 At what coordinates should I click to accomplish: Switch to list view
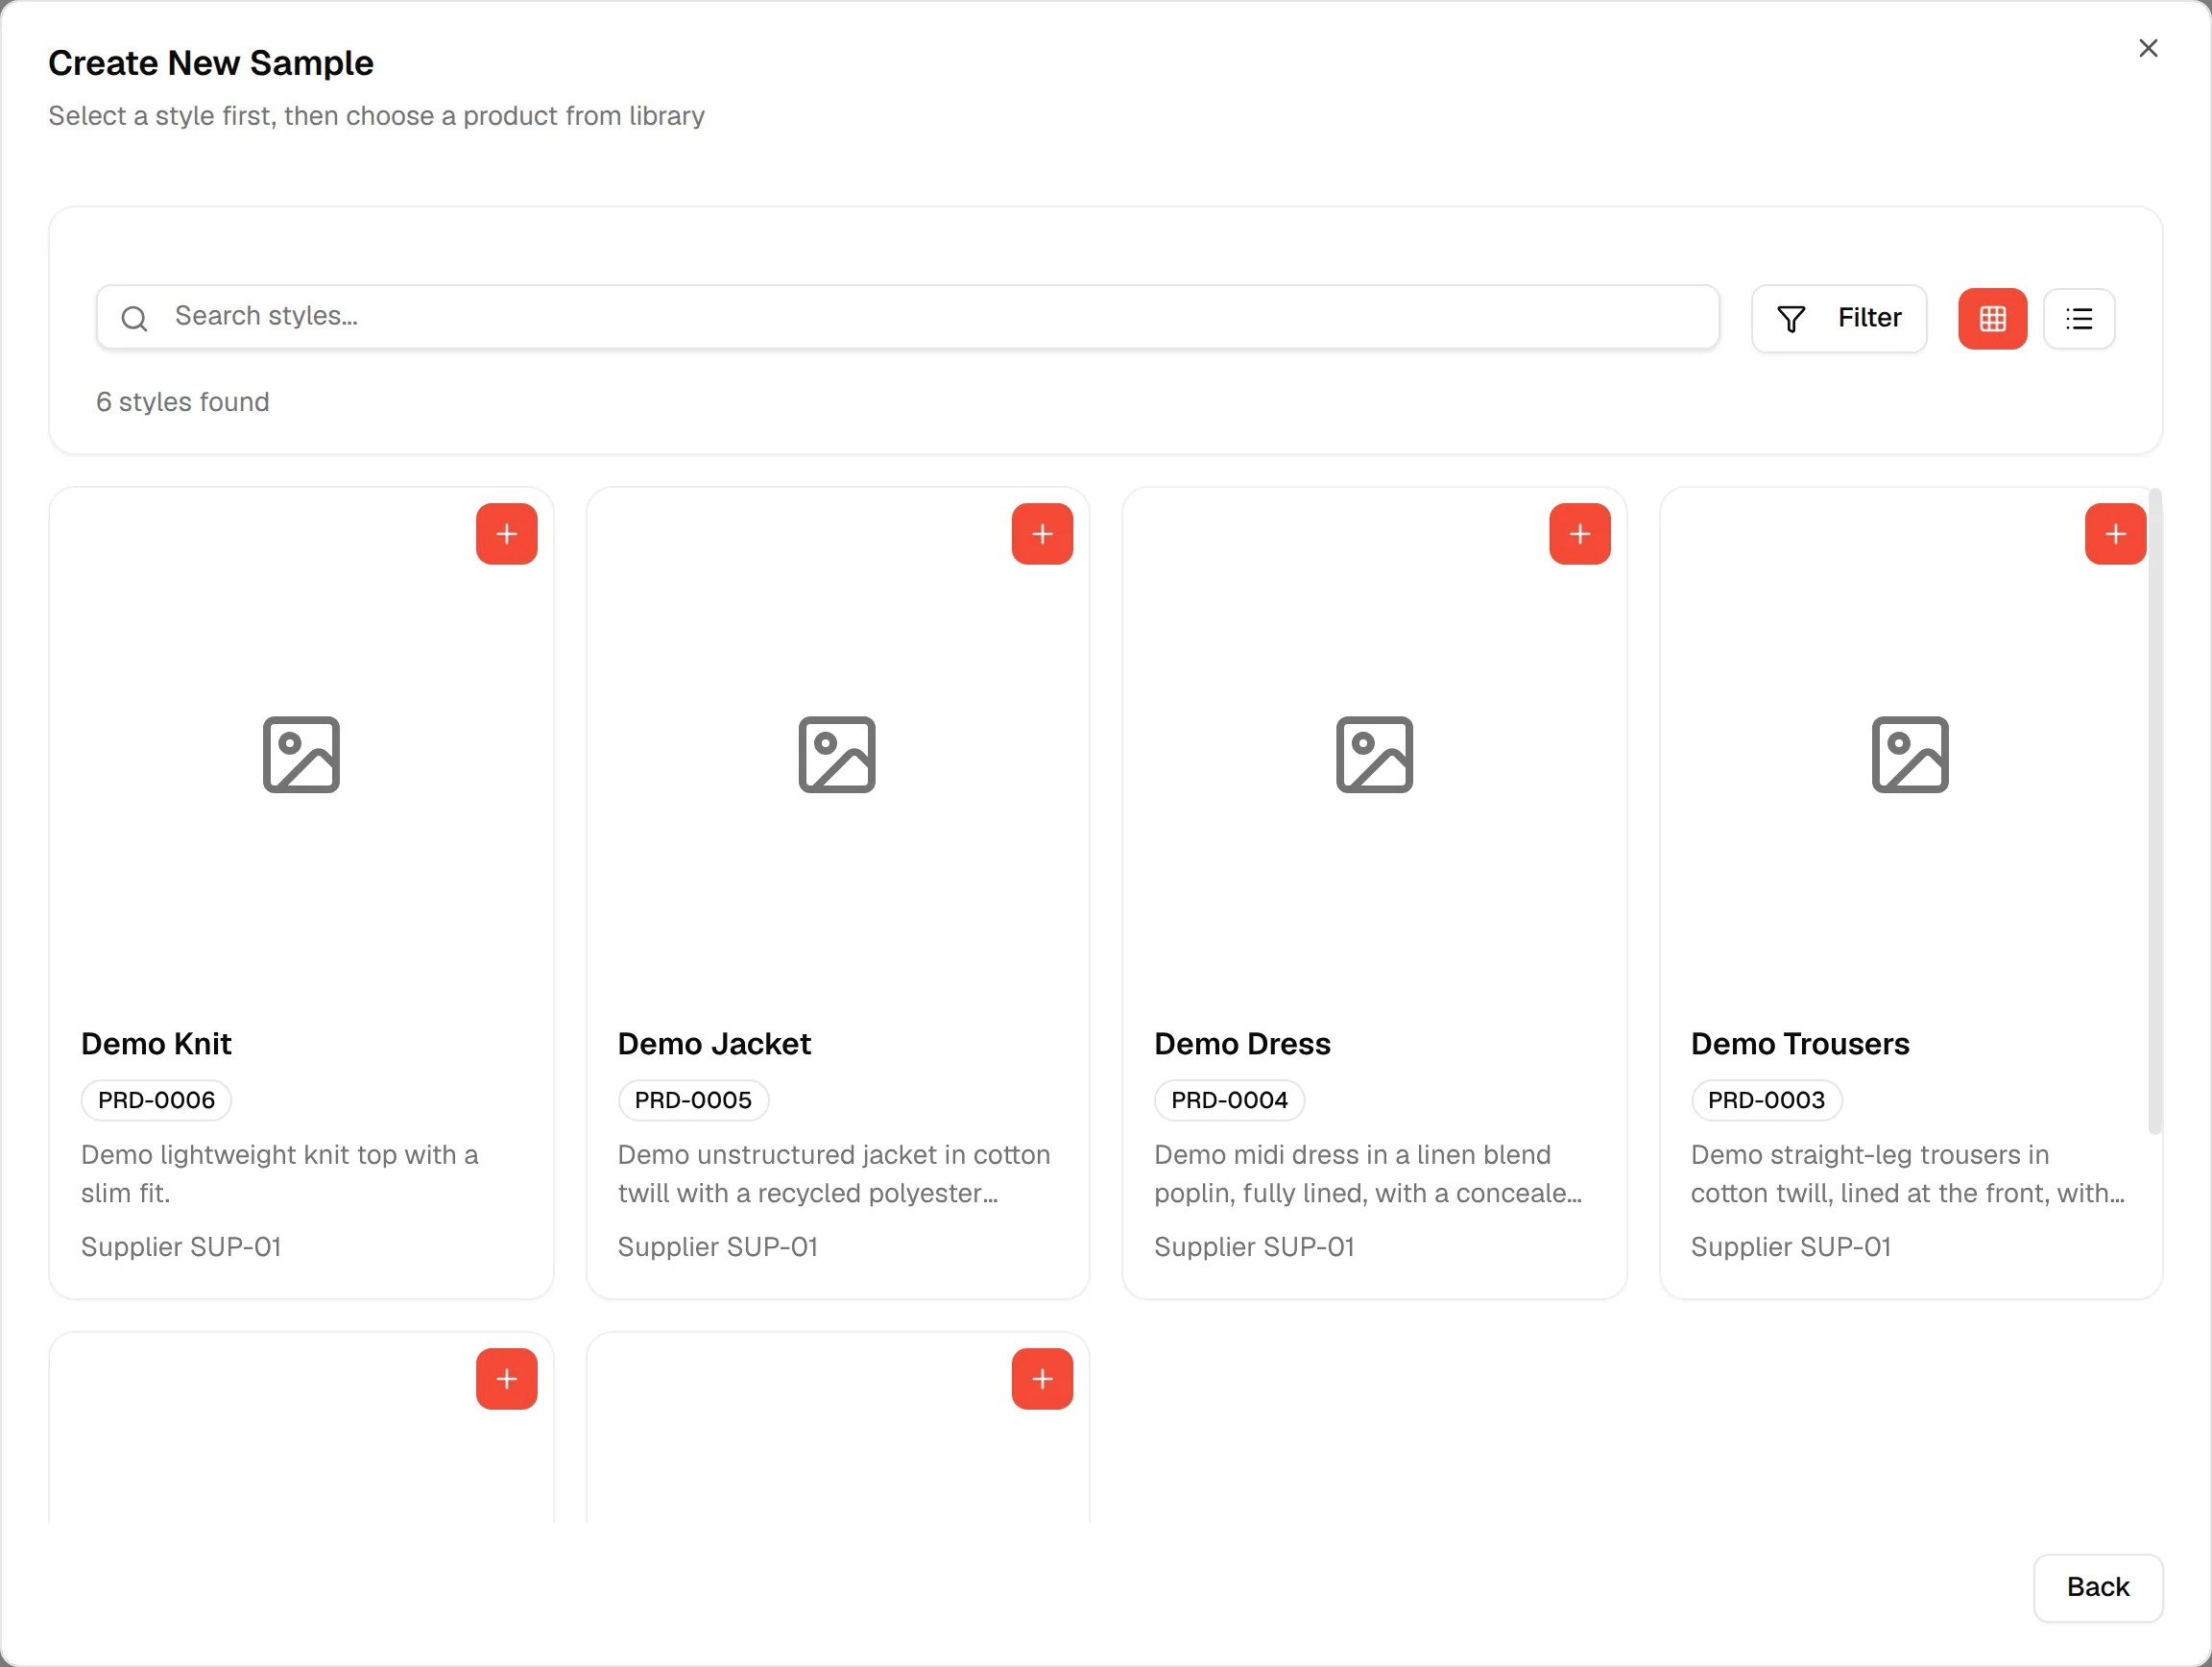pyautogui.click(x=2079, y=319)
